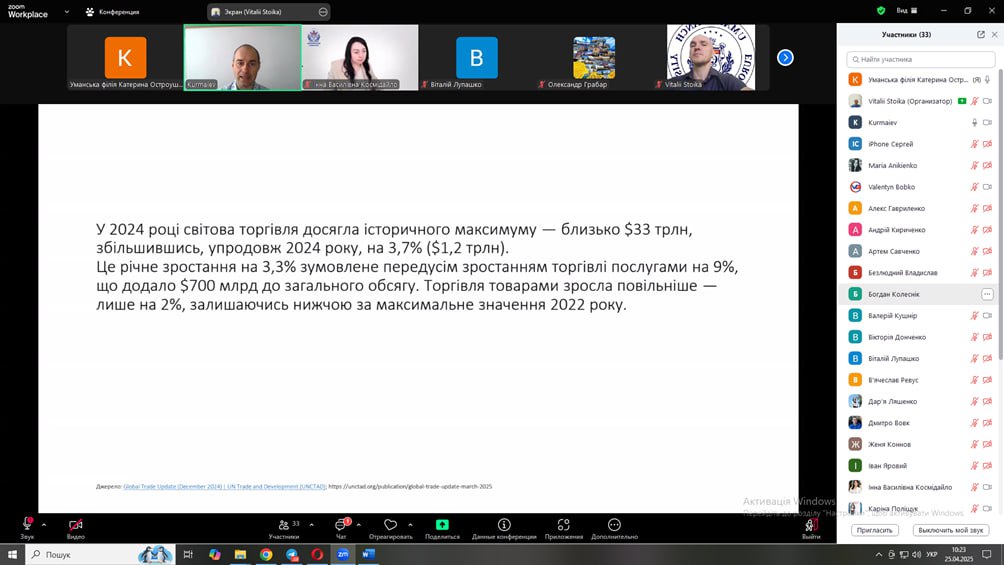Open the Чат panel icon
This screenshot has height=565, width=1004.
click(341, 525)
